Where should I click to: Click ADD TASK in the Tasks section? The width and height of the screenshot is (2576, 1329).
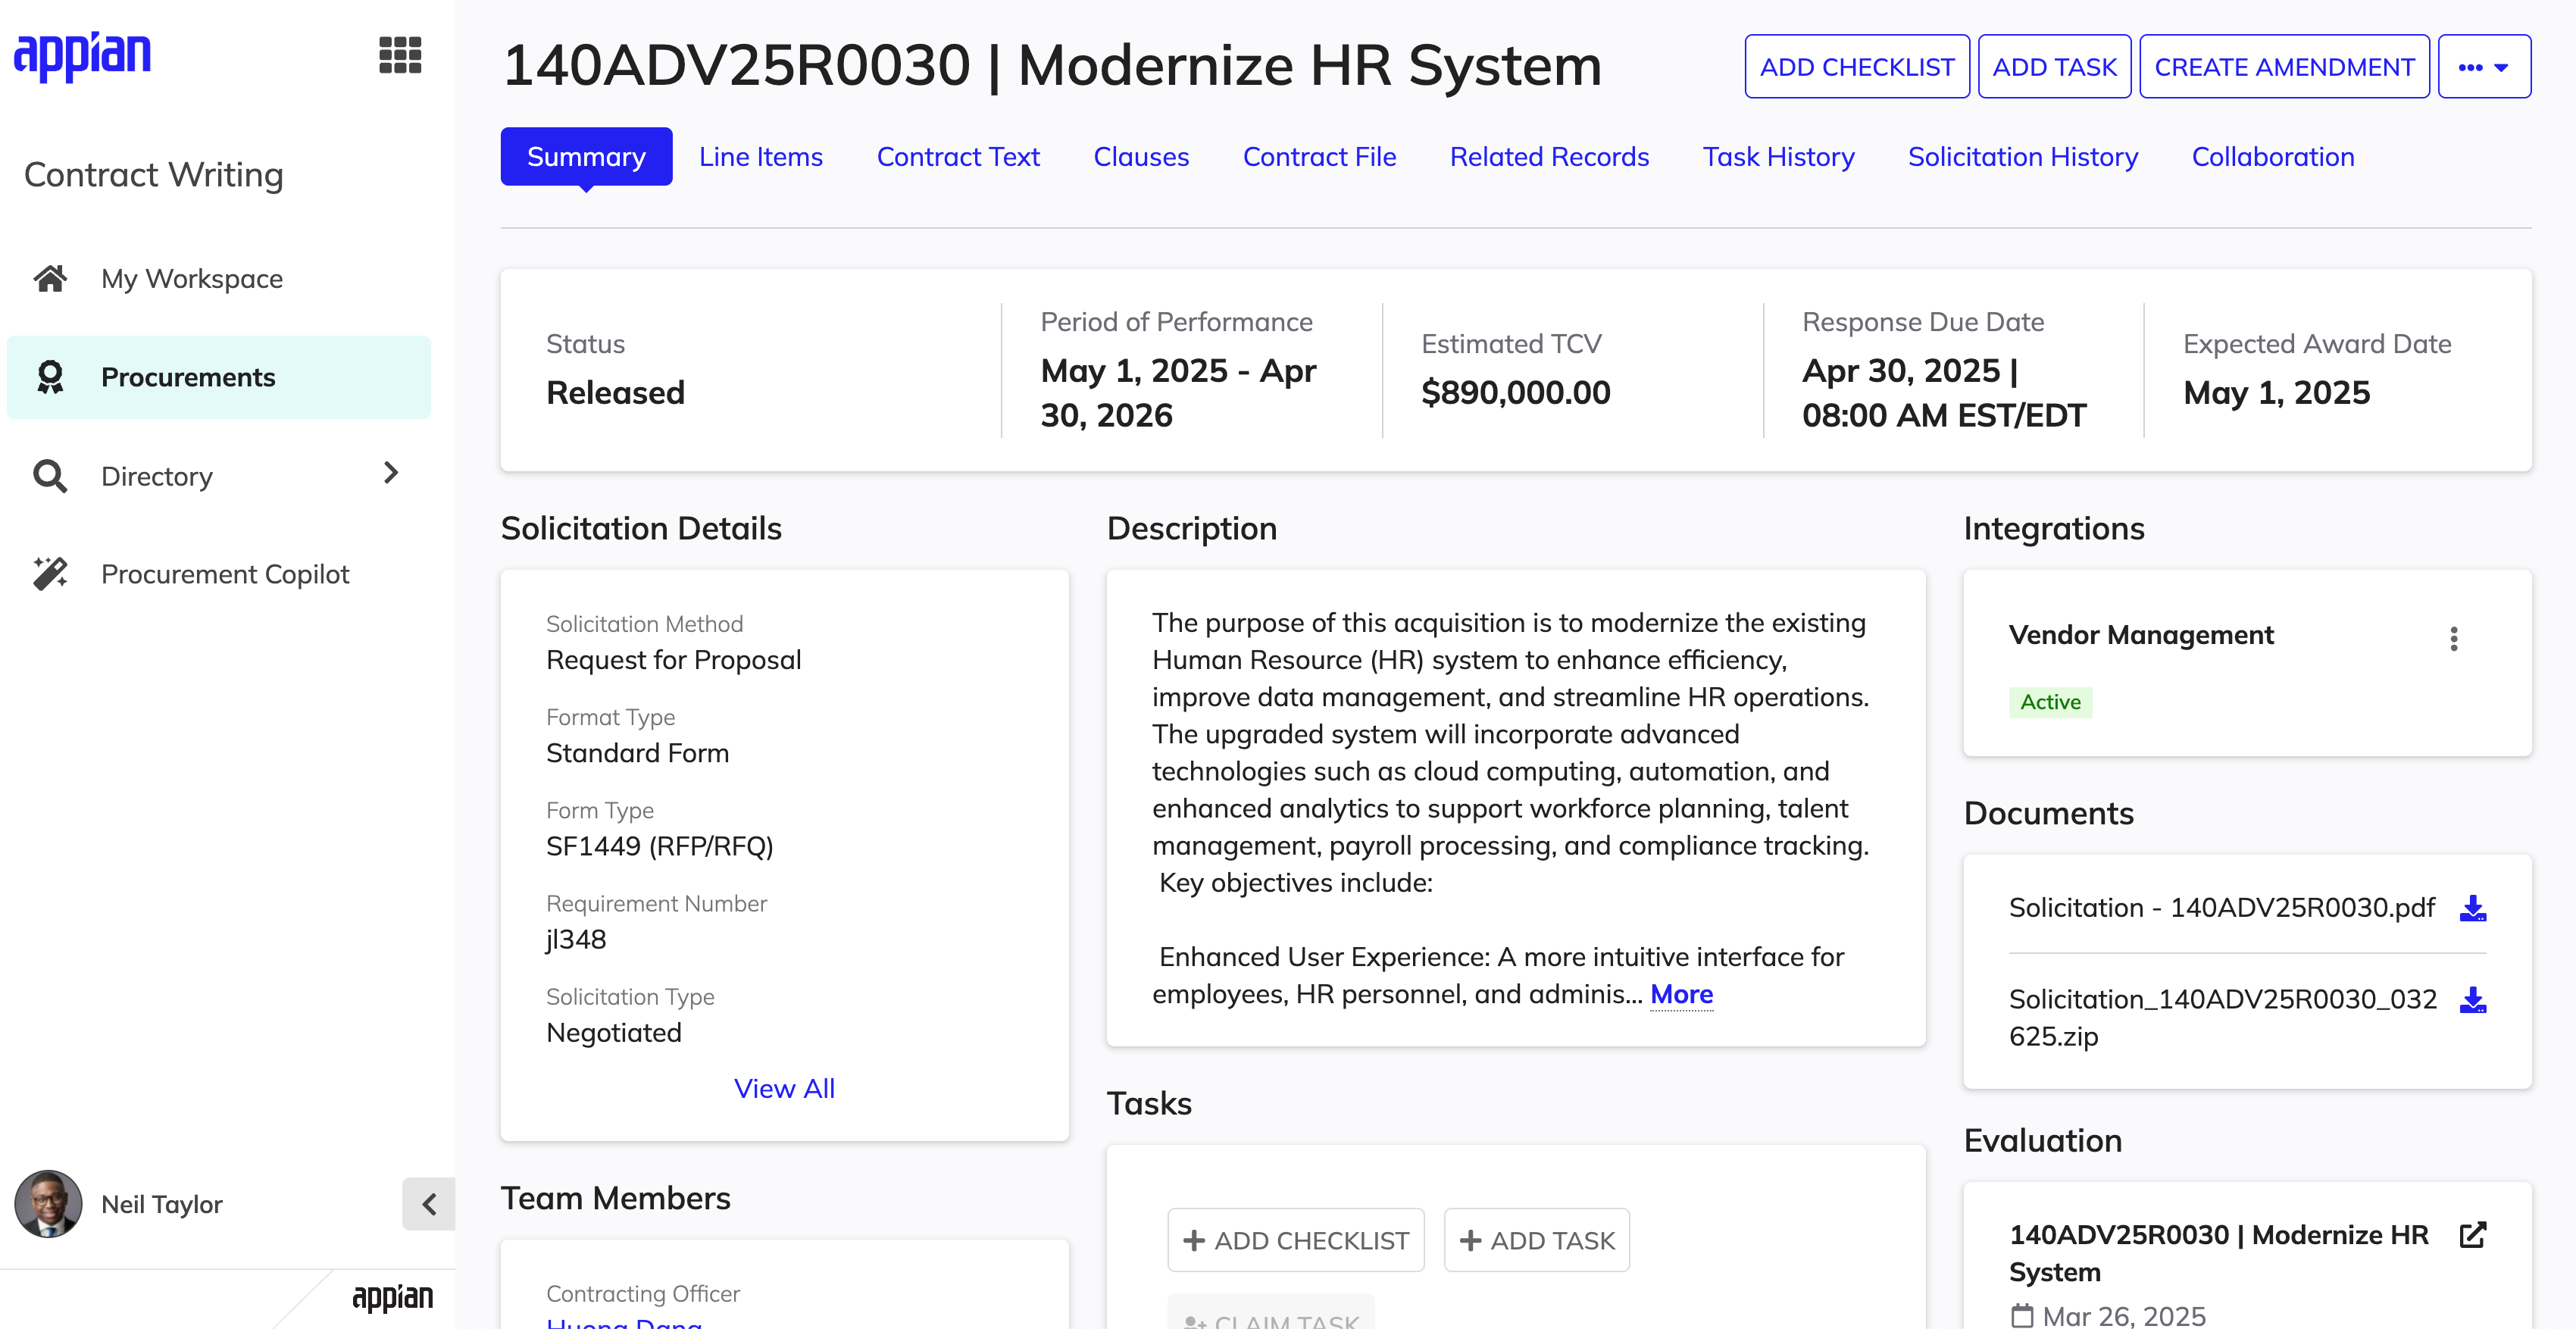1537,1240
